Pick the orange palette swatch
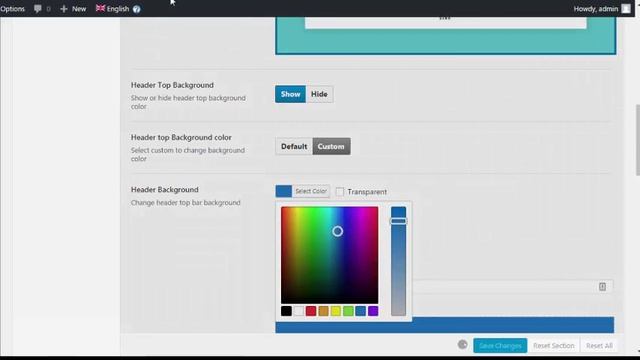The width and height of the screenshot is (640, 360). tap(323, 311)
